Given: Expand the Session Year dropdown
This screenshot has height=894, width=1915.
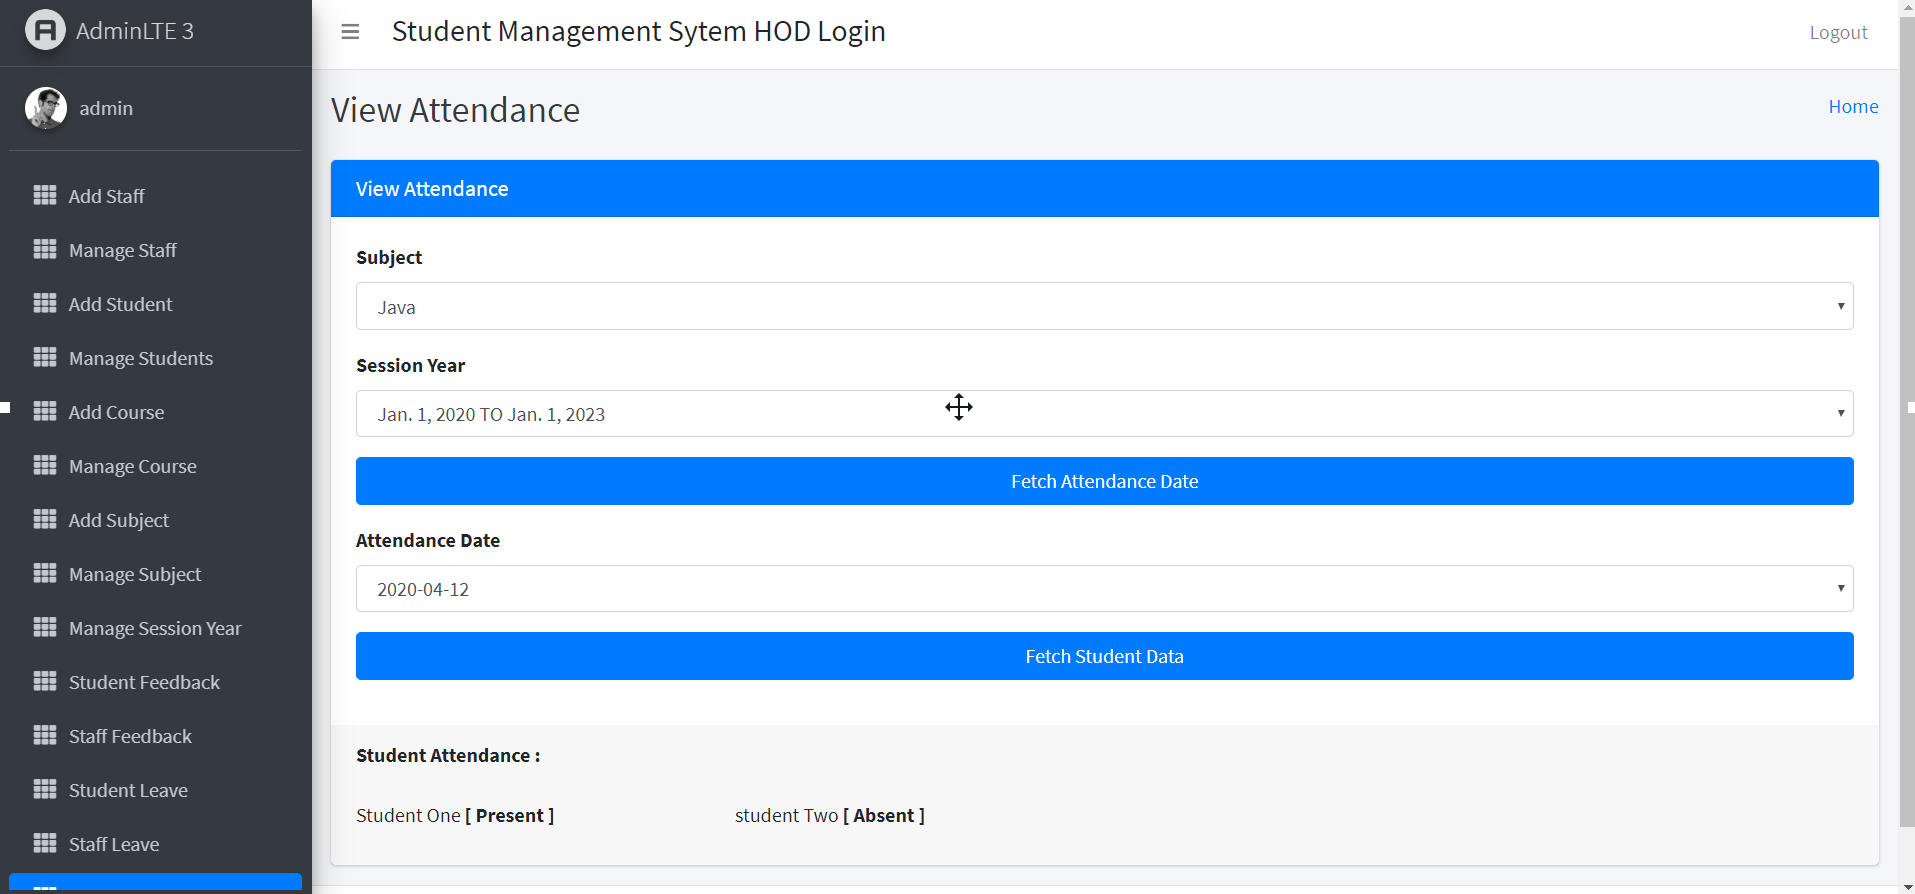Looking at the screenshot, I should click(x=1104, y=414).
